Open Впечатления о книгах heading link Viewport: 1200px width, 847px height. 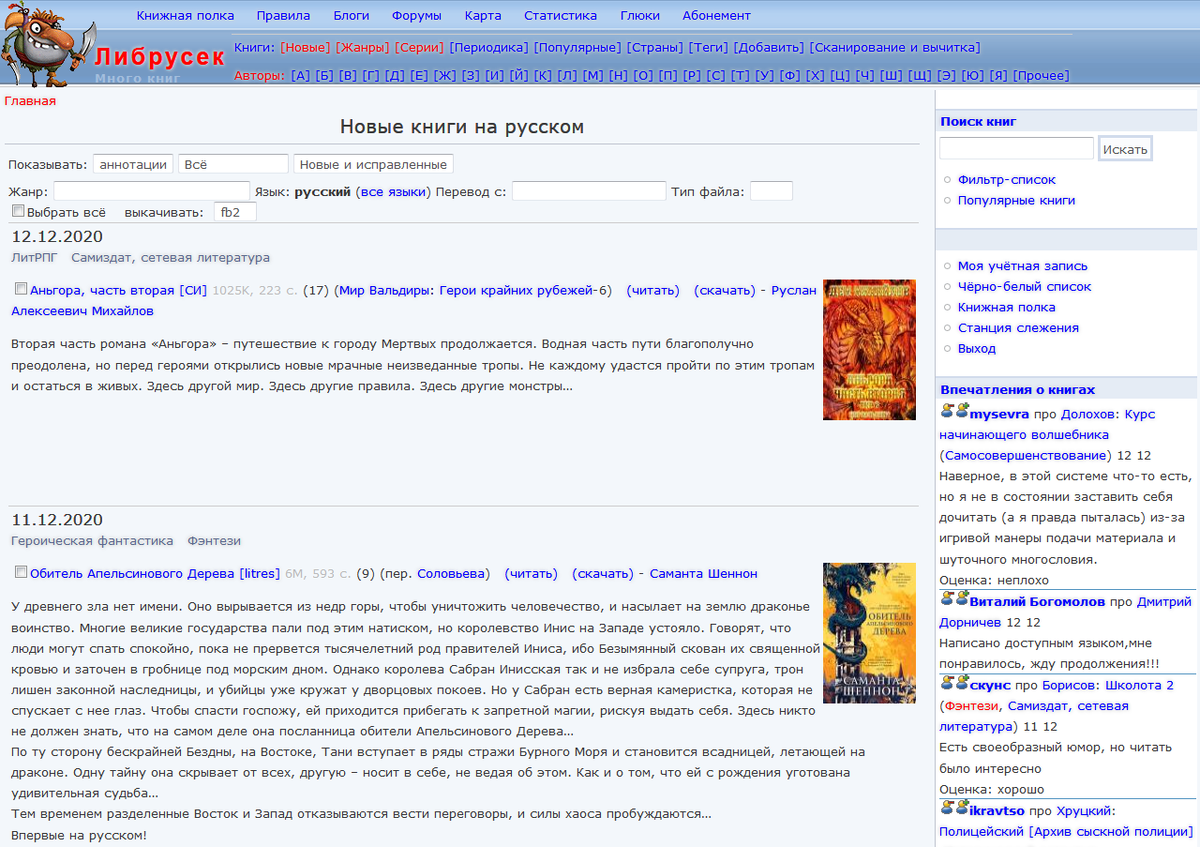point(1018,390)
